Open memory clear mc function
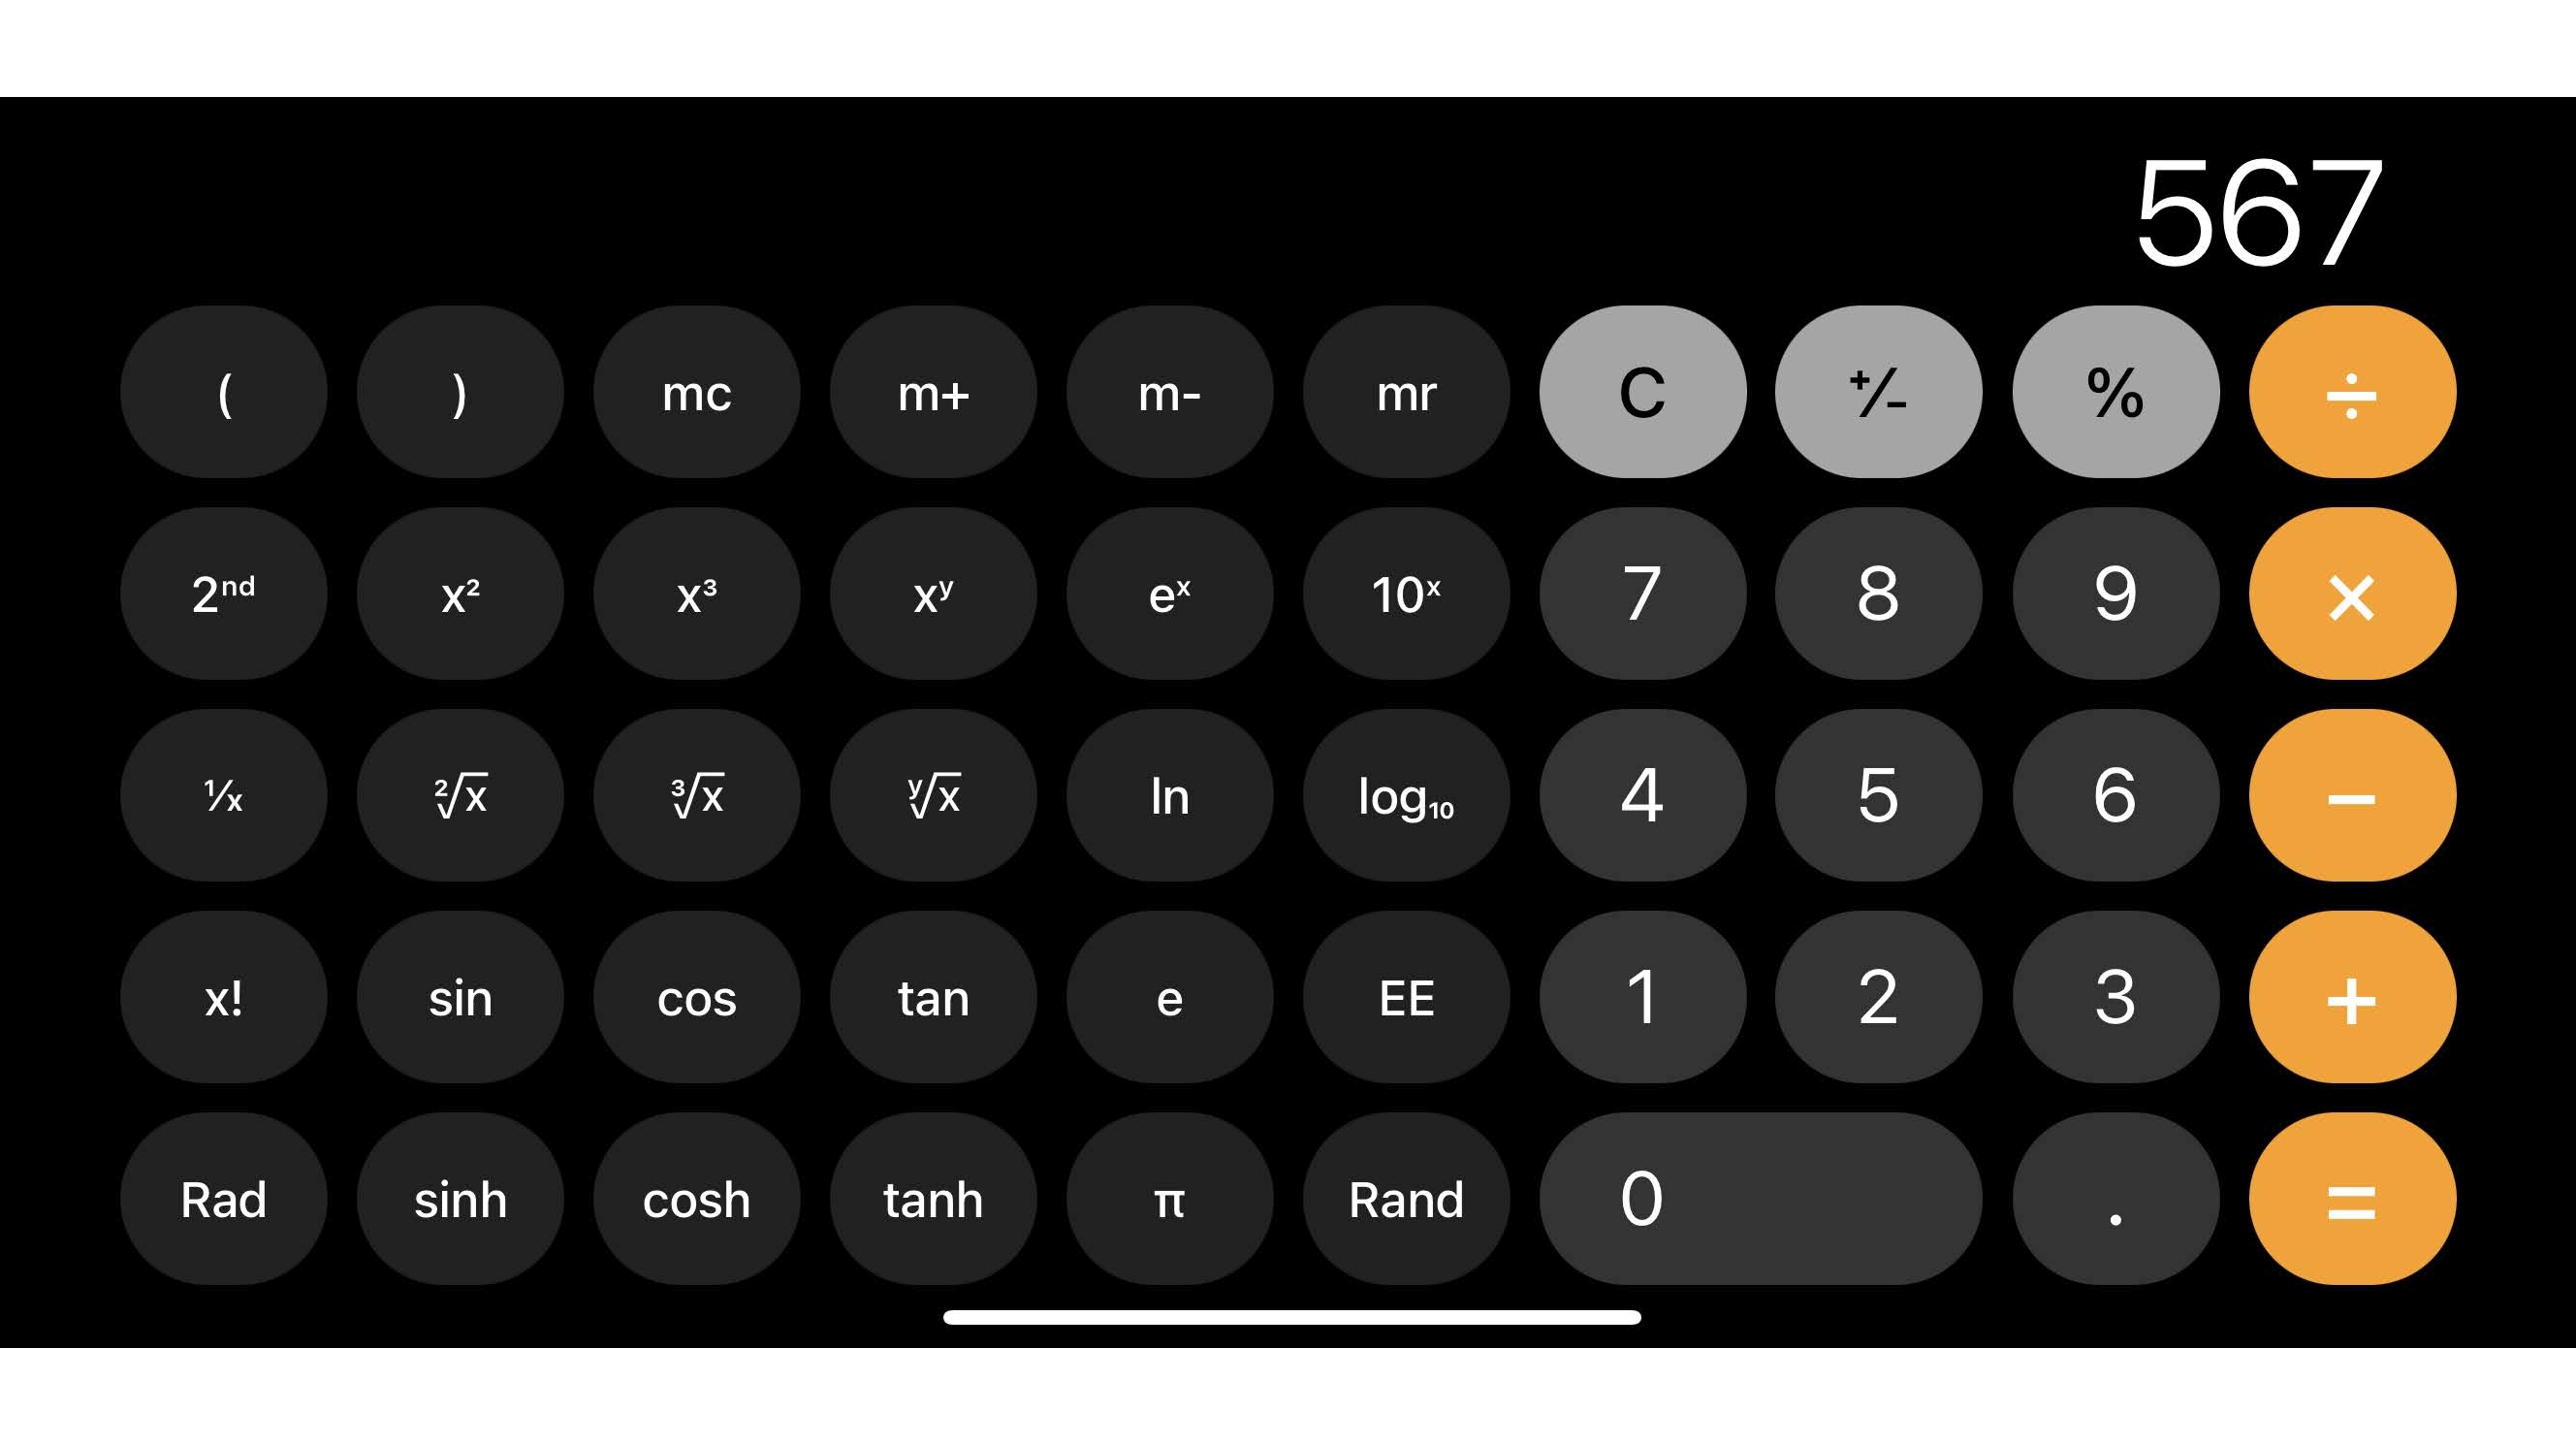This screenshot has height=1445, width=2576. [x=697, y=393]
